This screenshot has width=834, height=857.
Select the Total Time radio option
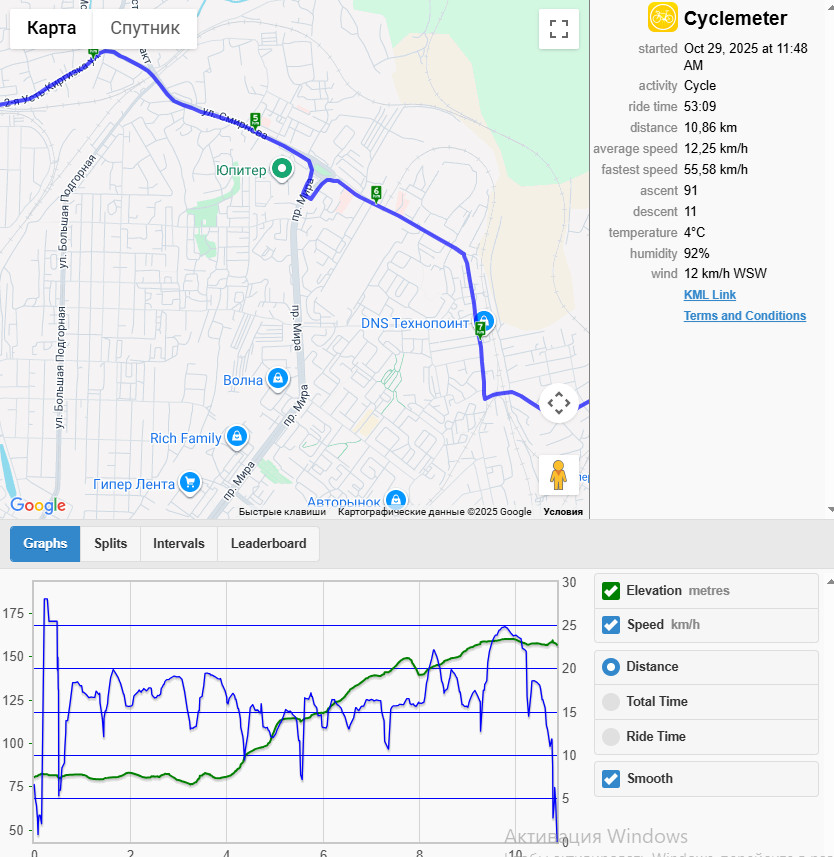(x=610, y=702)
